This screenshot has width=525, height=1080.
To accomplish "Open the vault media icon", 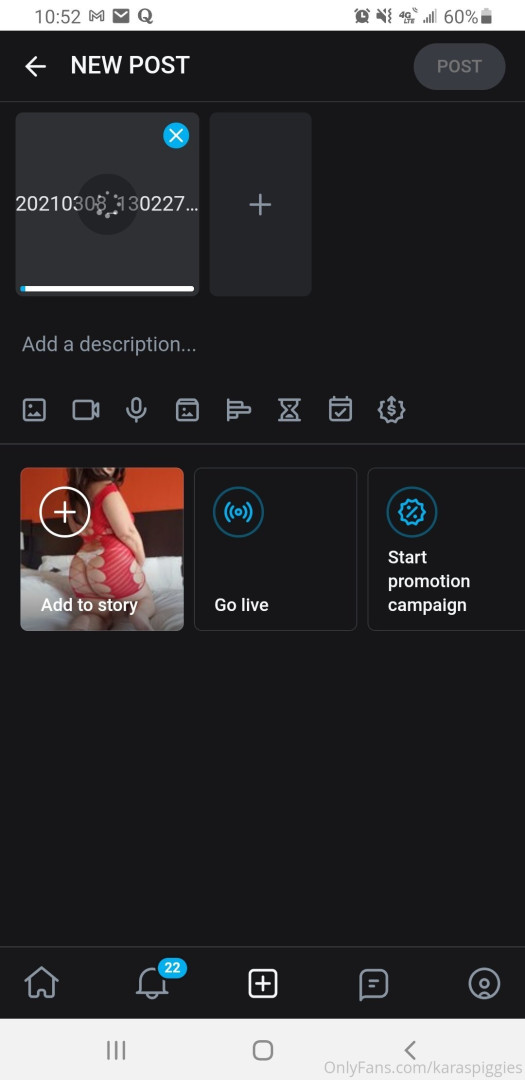I will [x=187, y=411].
